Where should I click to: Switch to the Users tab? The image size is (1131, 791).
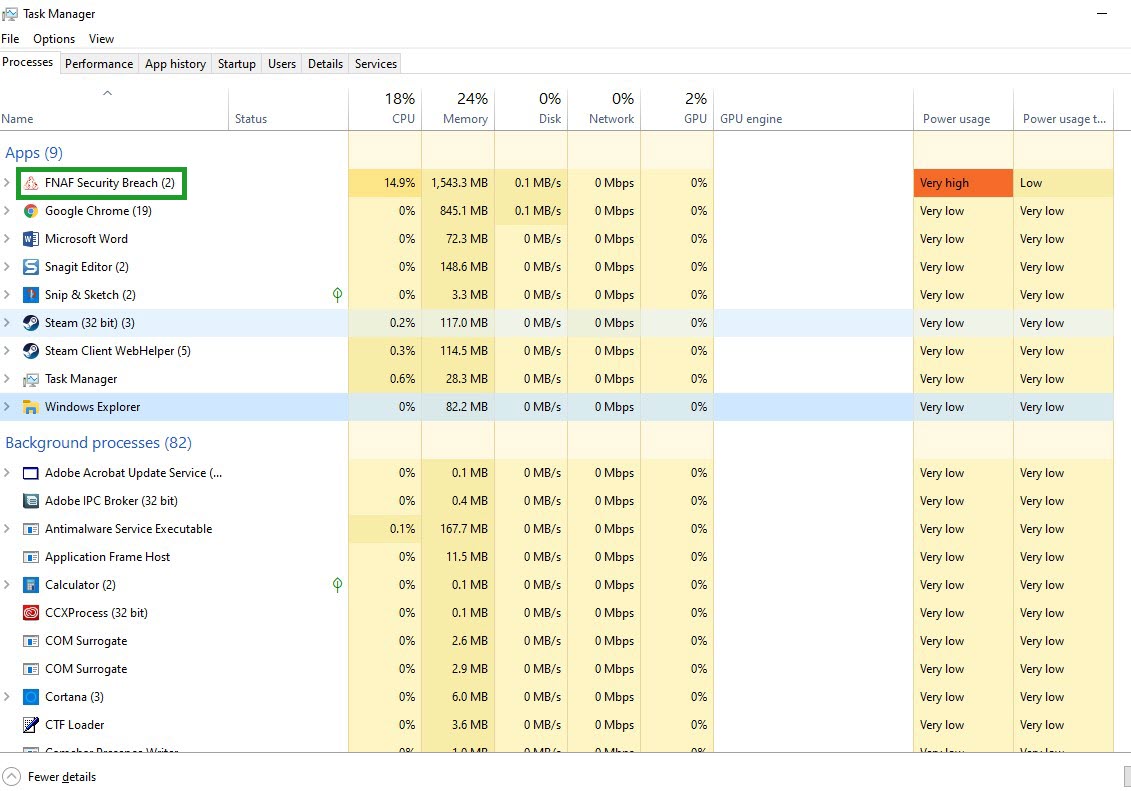(x=282, y=63)
